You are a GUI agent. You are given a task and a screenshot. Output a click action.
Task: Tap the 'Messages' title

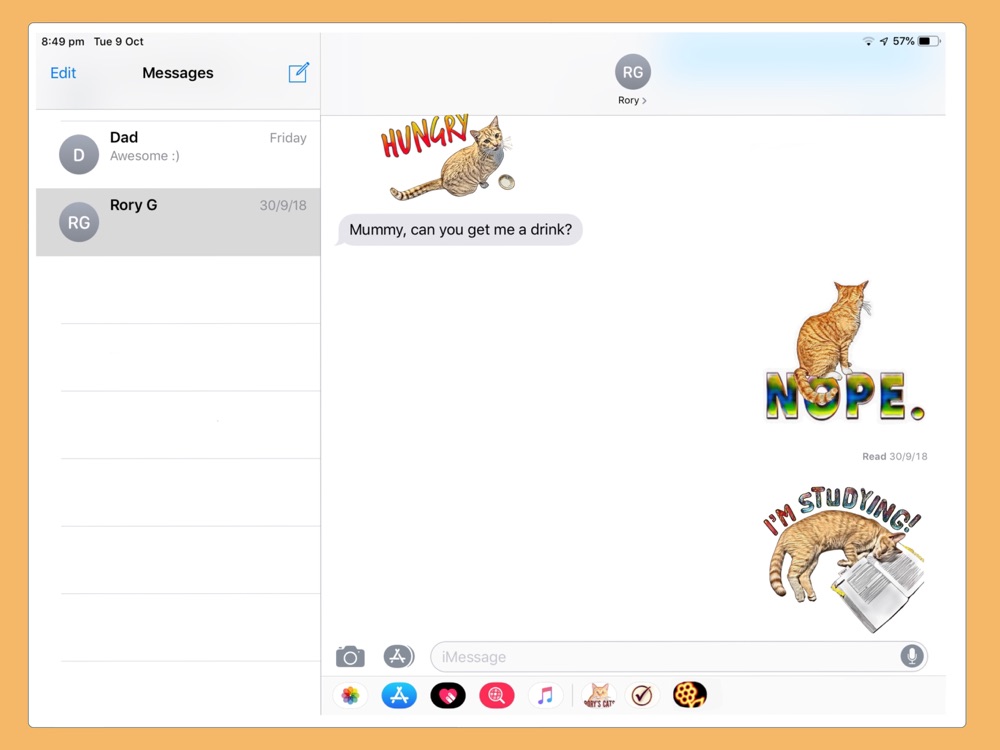[x=178, y=73]
